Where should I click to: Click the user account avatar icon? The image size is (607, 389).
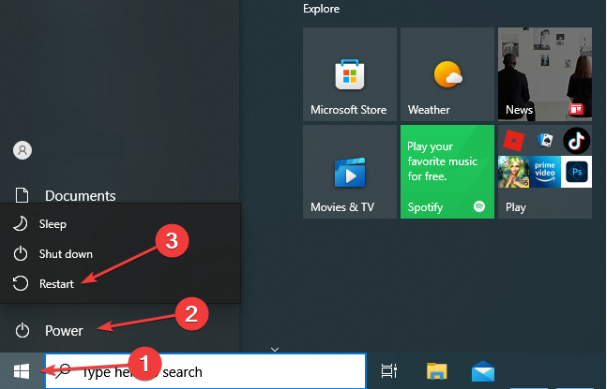pos(22,150)
